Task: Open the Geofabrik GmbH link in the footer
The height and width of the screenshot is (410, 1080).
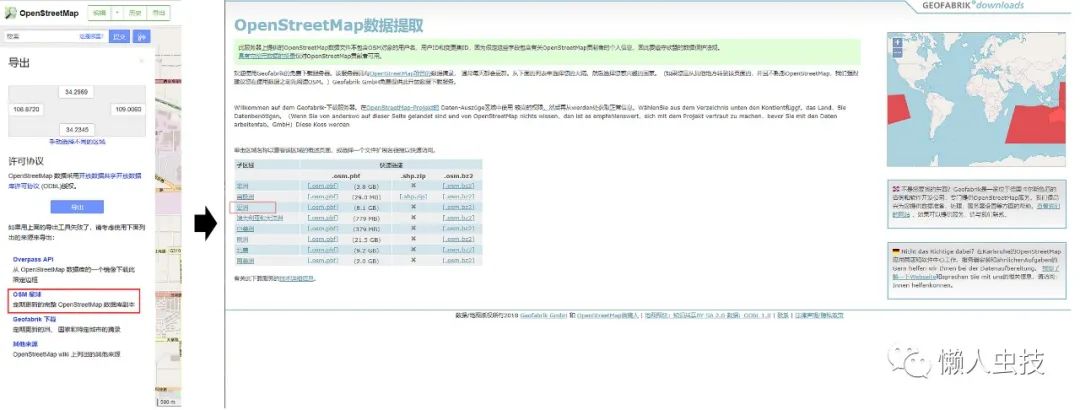Action: click(543, 315)
